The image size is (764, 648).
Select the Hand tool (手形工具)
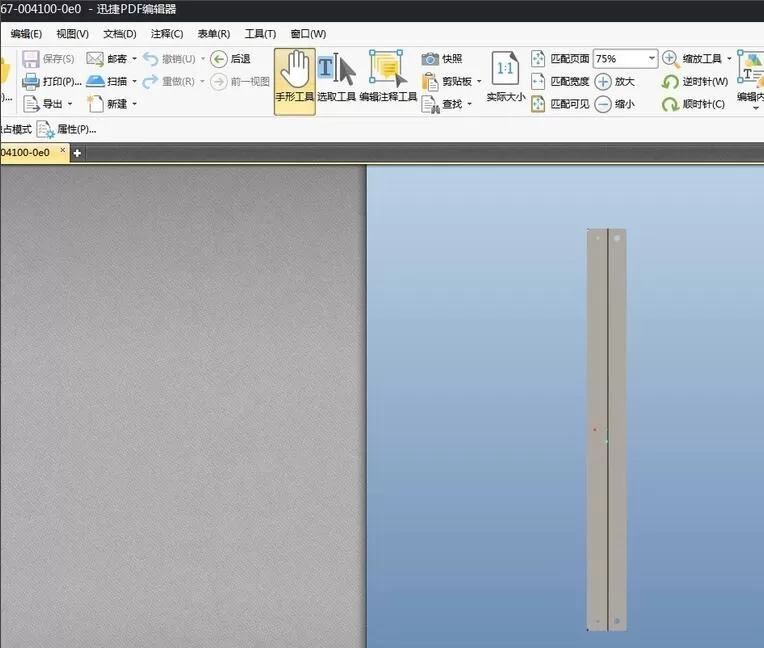tap(295, 81)
